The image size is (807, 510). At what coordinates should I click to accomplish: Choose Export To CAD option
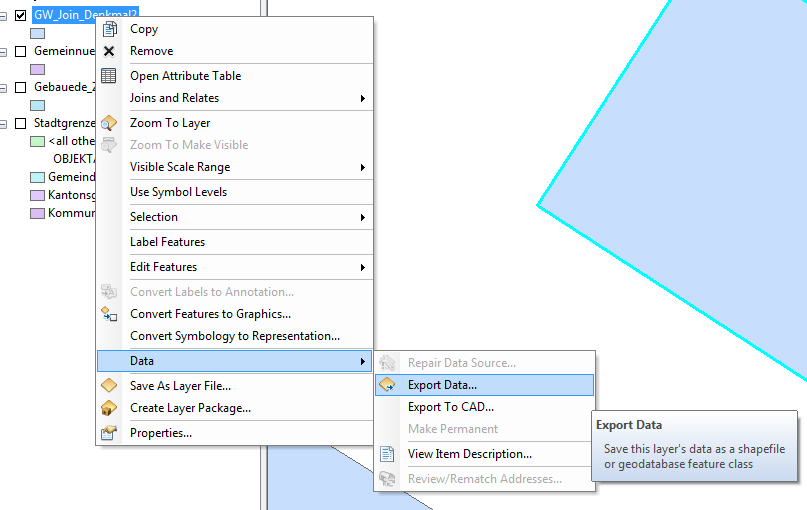(x=450, y=407)
